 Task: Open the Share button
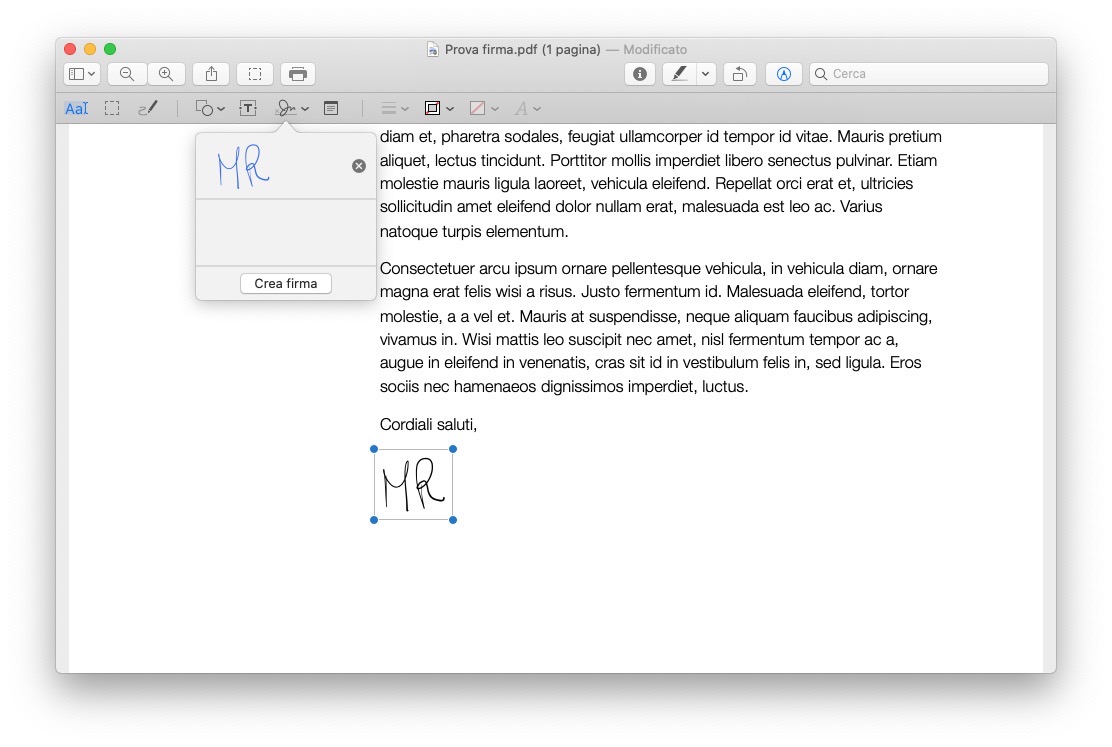211,74
